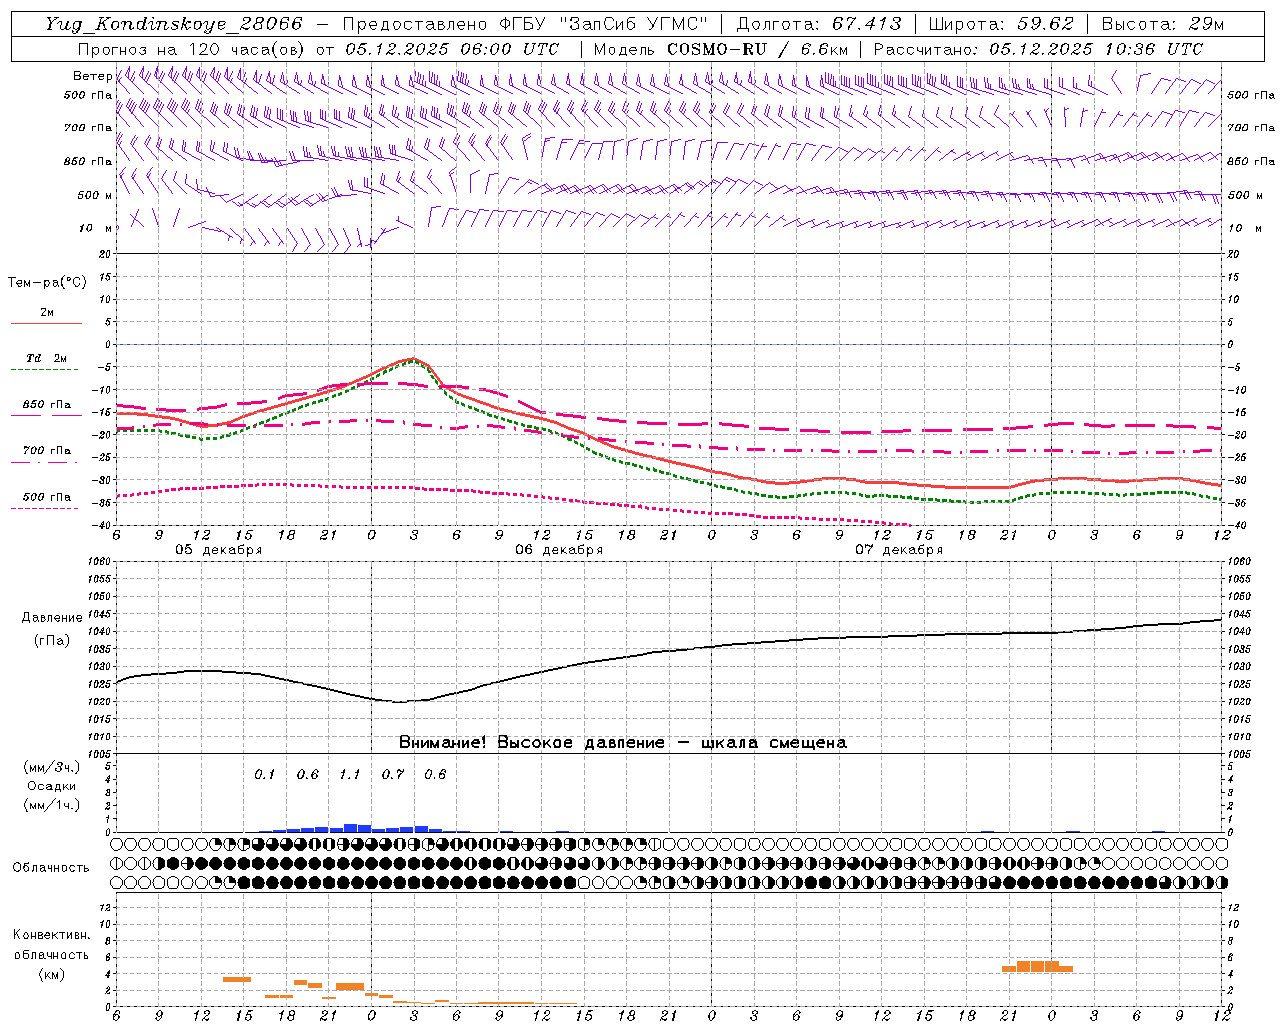Viewport: 1280px width, 1024px height.
Task: Click the station title Yug_Kondinskoye_28066
Action: click(x=173, y=24)
